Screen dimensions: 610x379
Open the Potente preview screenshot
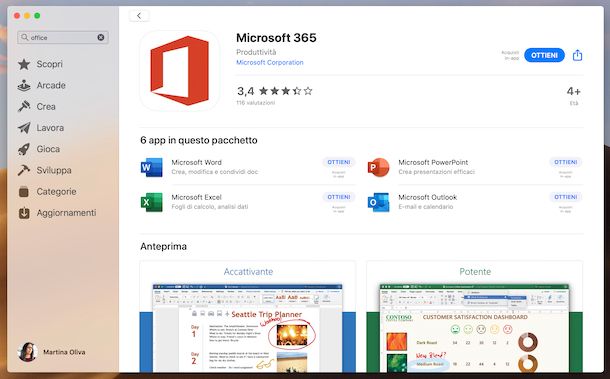pyautogui.click(x=475, y=317)
